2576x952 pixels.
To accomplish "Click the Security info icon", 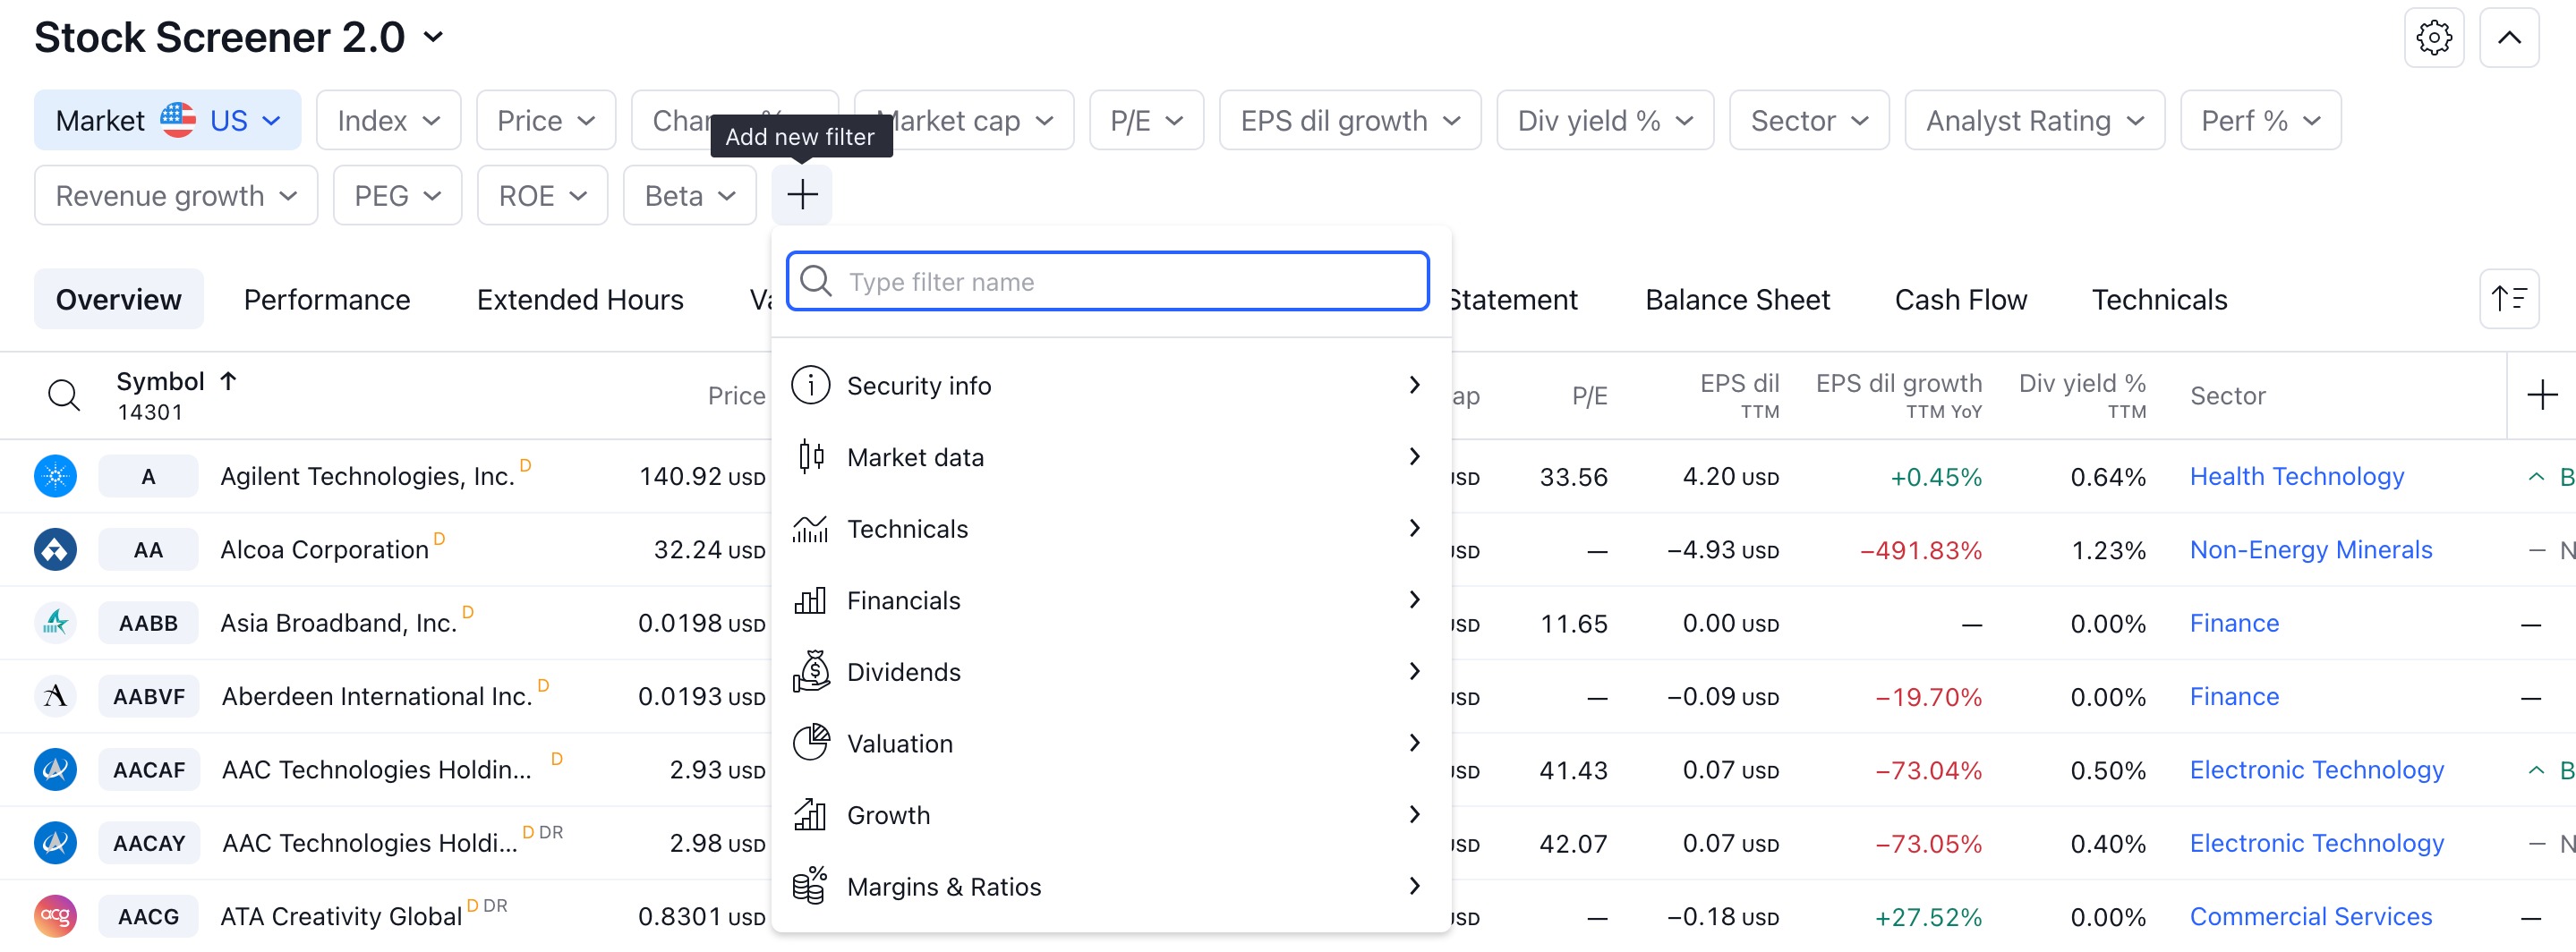I will click(810, 385).
